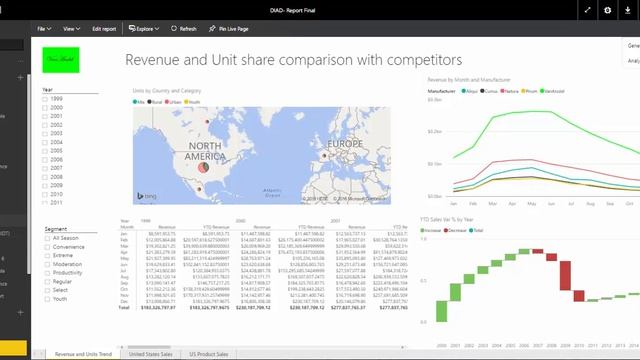The height and width of the screenshot is (360, 640).
Task: Check the Youth segment checkbox
Action: tap(47, 299)
